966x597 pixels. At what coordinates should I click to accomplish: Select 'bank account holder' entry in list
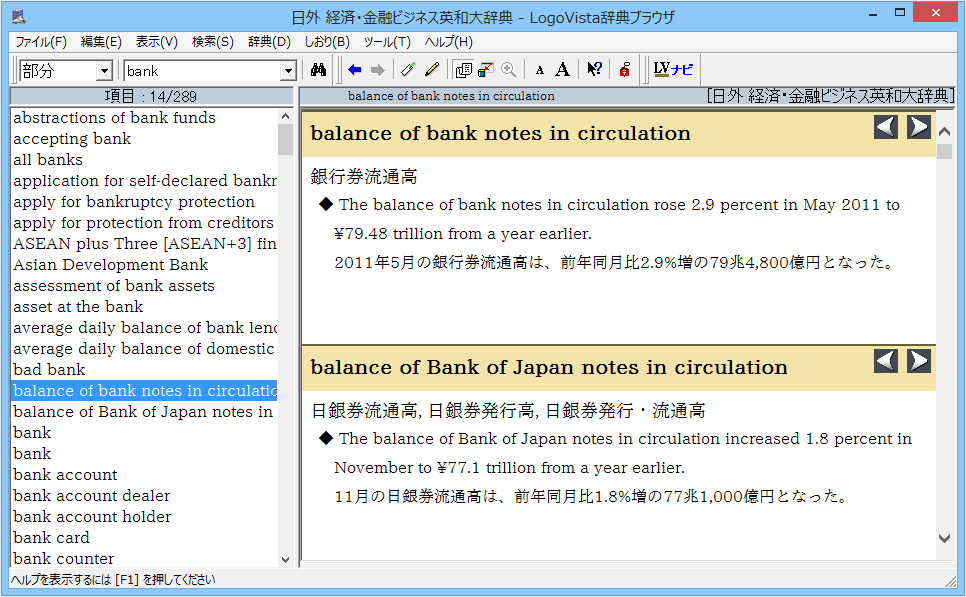coord(92,517)
